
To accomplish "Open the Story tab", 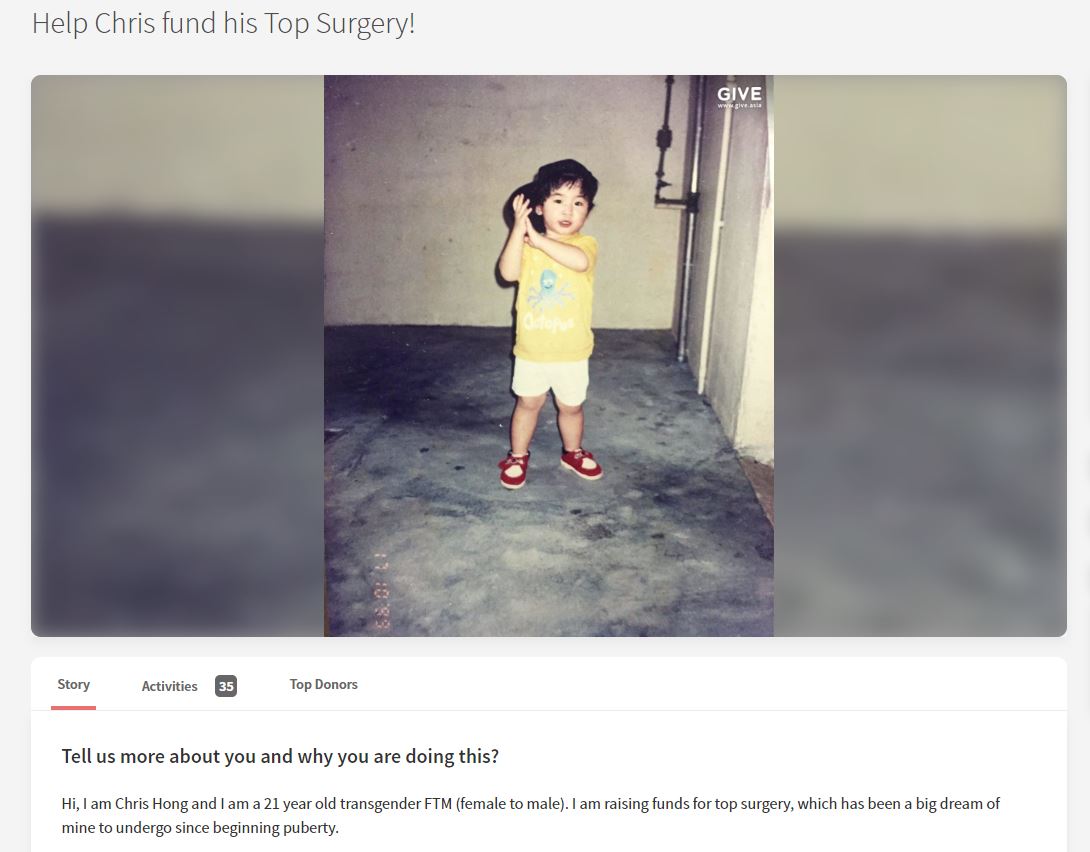I will 73,685.
